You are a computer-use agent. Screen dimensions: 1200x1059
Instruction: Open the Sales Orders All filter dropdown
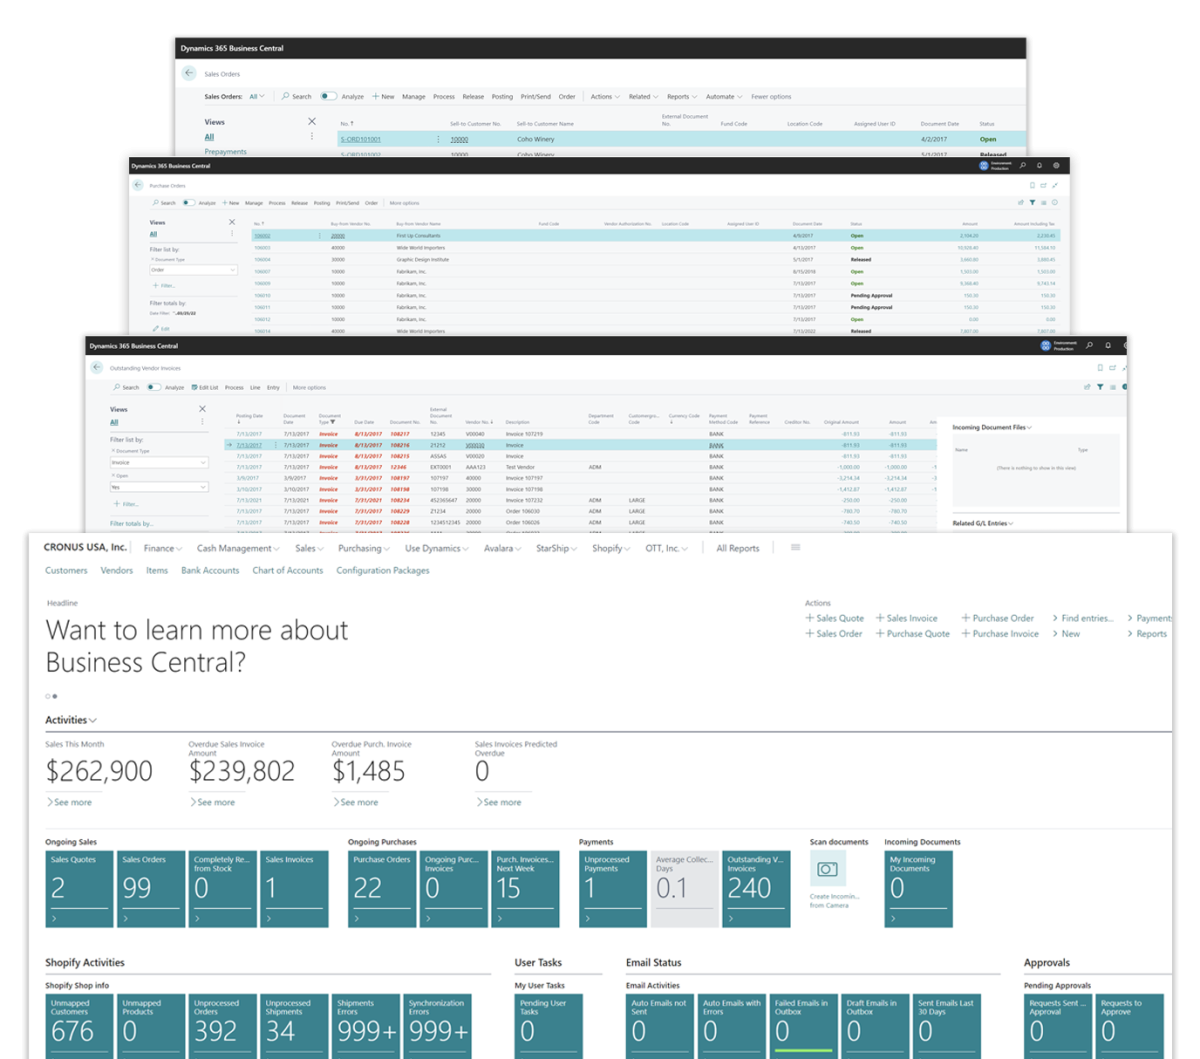tap(257, 97)
